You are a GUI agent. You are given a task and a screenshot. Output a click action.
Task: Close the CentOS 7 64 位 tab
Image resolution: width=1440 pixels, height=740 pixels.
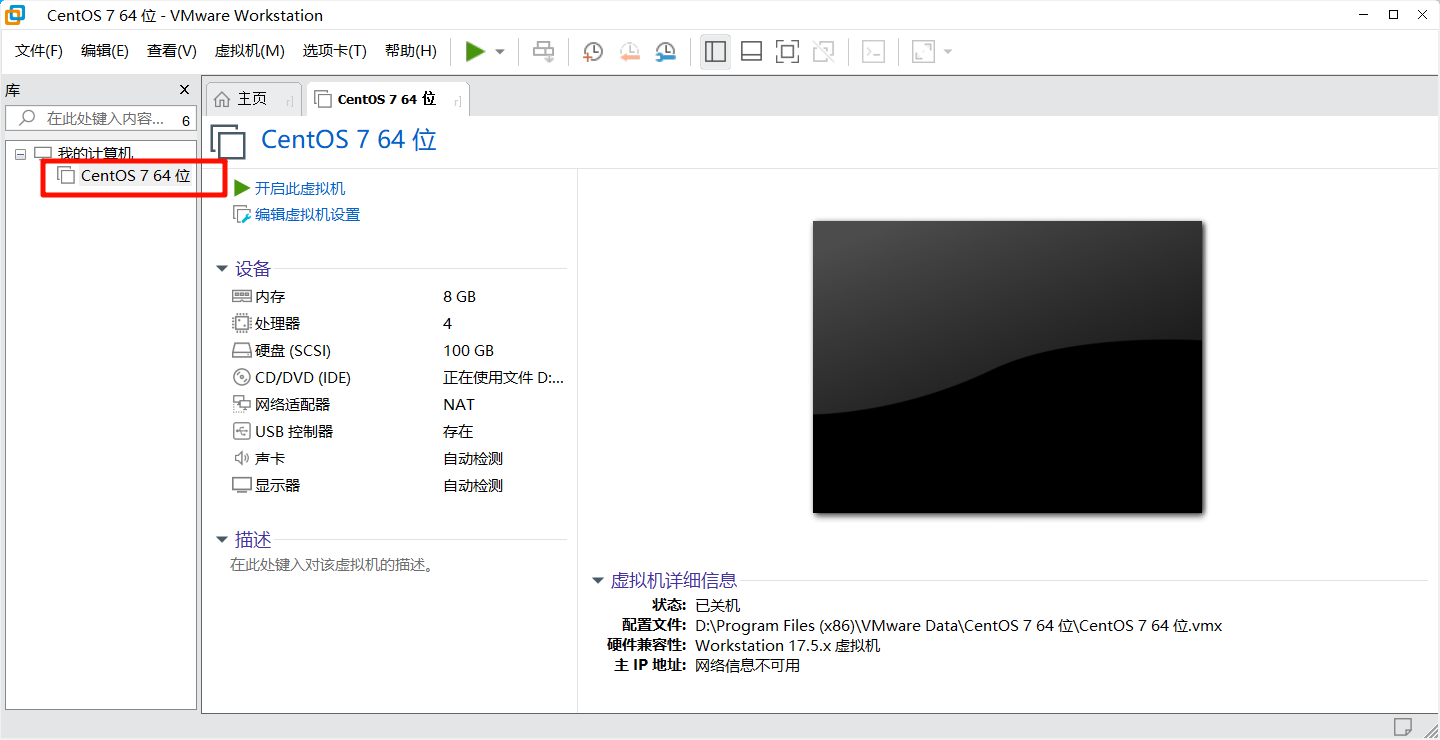(x=457, y=100)
